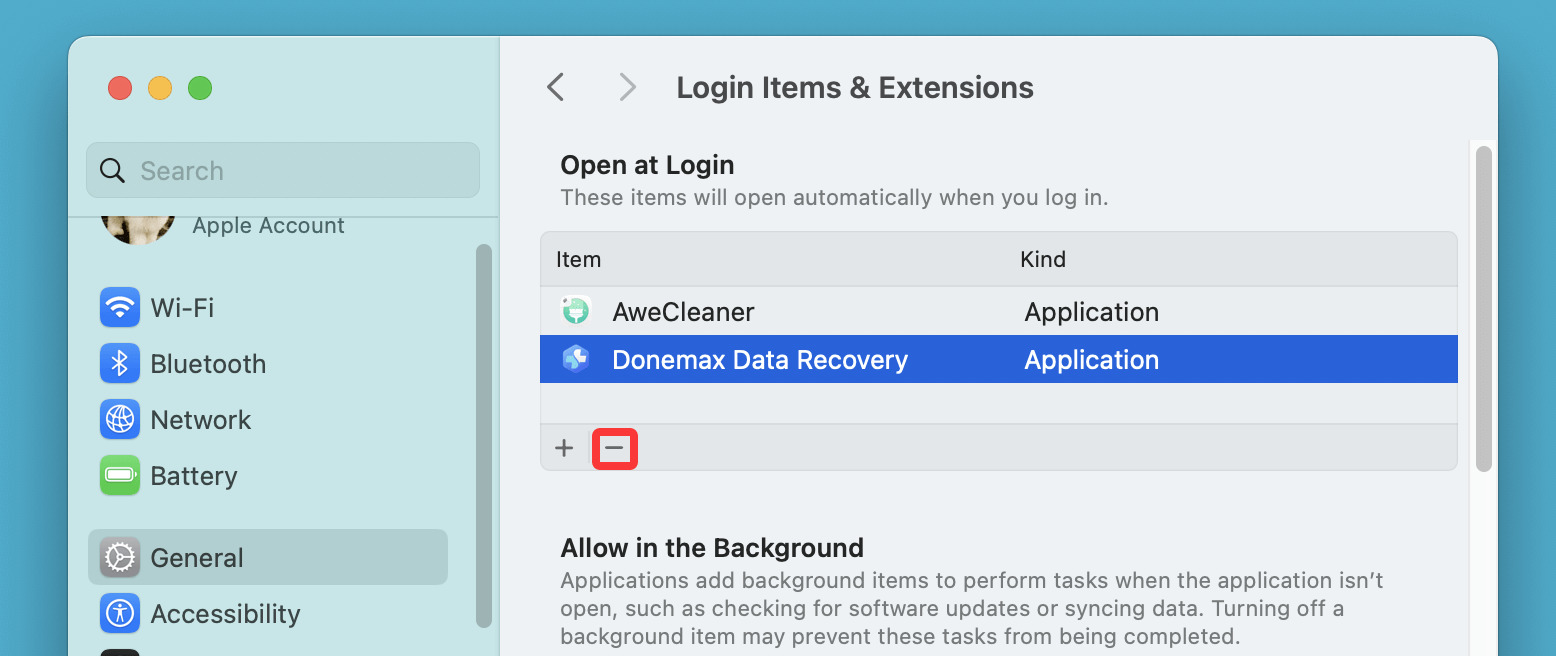Image resolution: width=1556 pixels, height=656 pixels.
Task: Select the Wi-Fi settings icon
Action: (119, 307)
